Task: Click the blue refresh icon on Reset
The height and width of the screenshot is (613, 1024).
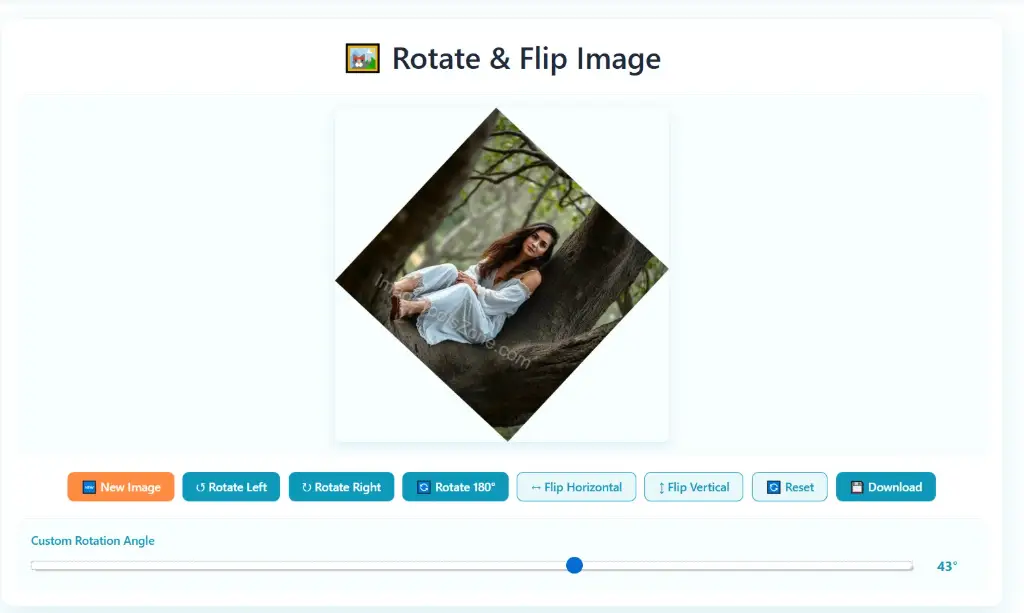Action: pyautogui.click(x=774, y=487)
